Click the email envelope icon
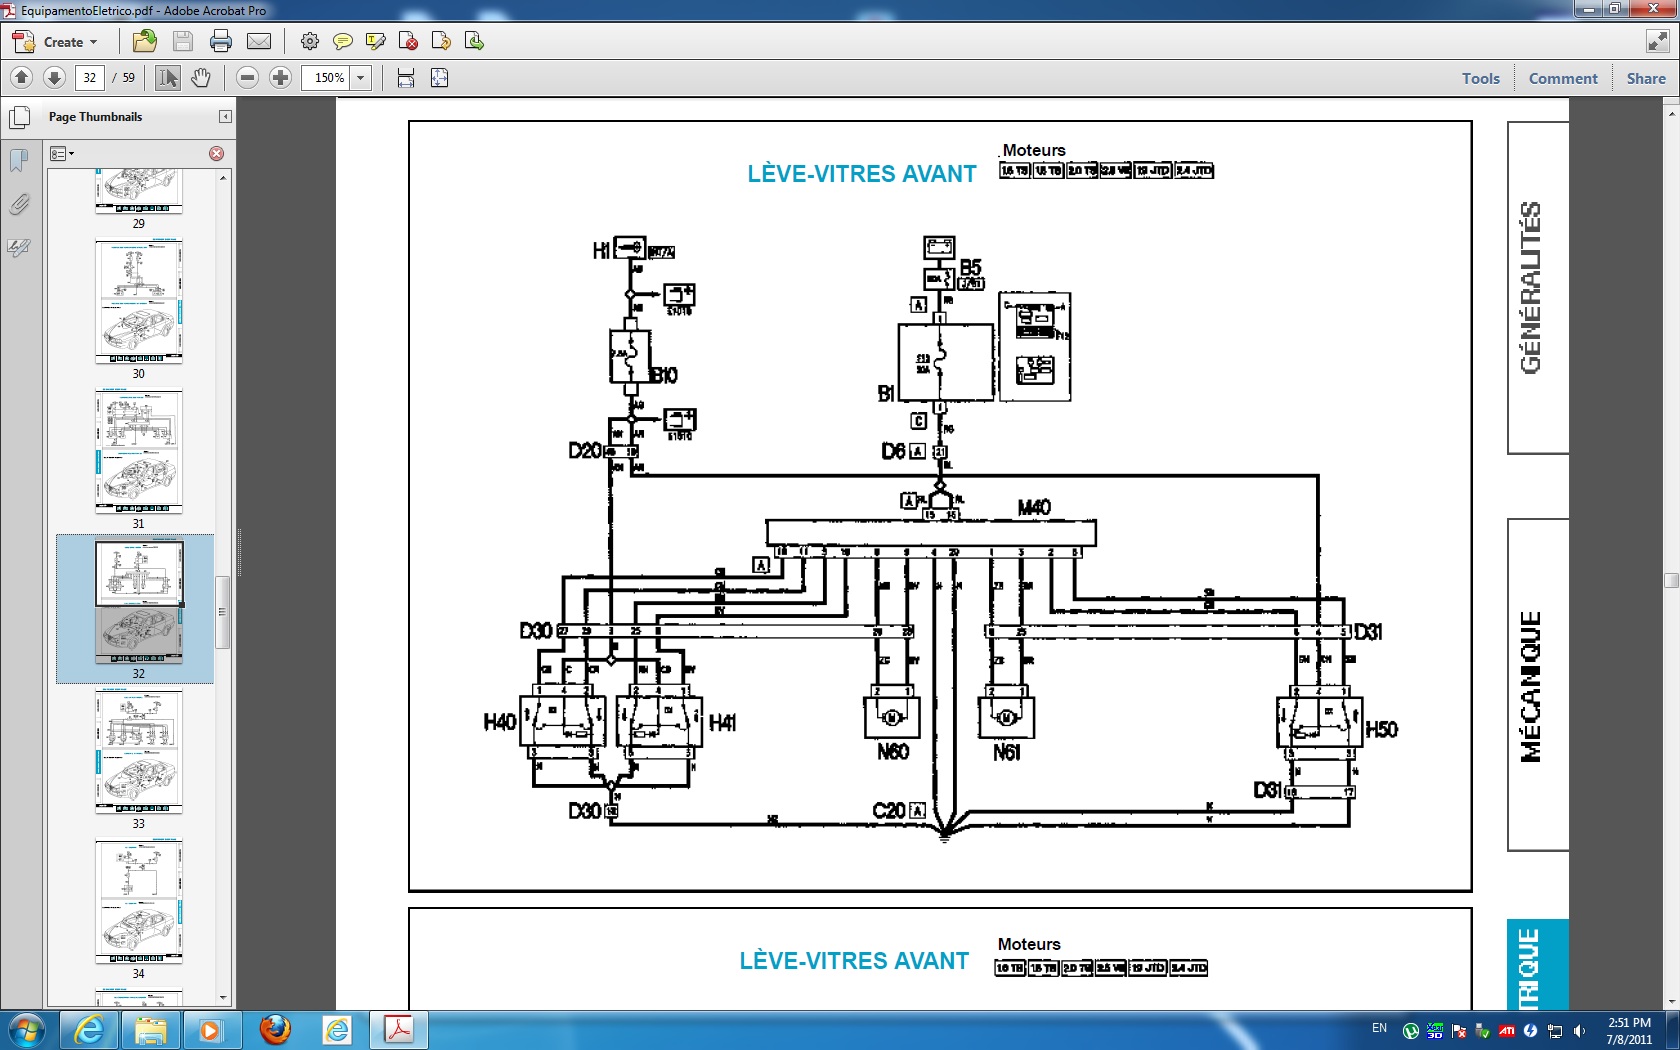Viewport: 1680px width, 1050px height. click(259, 41)
